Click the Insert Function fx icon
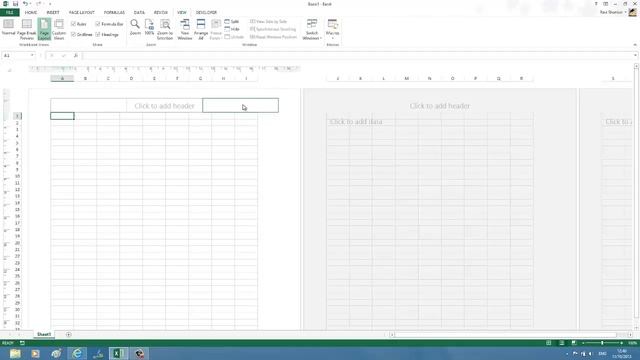 point(76,56)
